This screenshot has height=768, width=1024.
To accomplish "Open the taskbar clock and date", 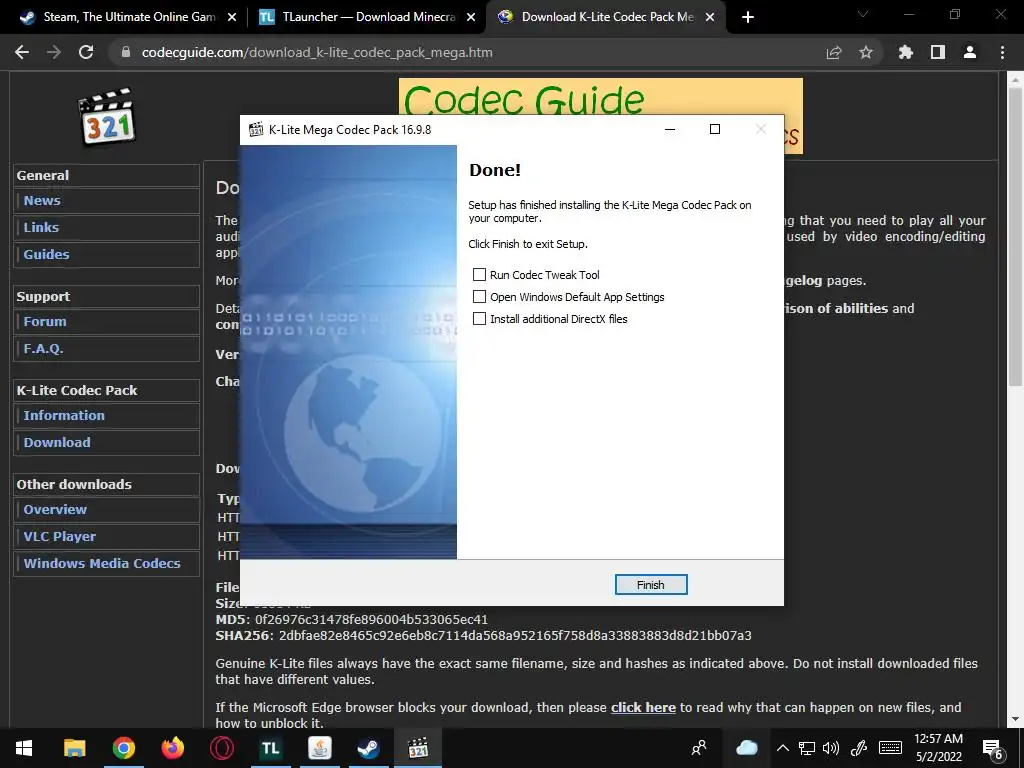I will click(938, 748).
